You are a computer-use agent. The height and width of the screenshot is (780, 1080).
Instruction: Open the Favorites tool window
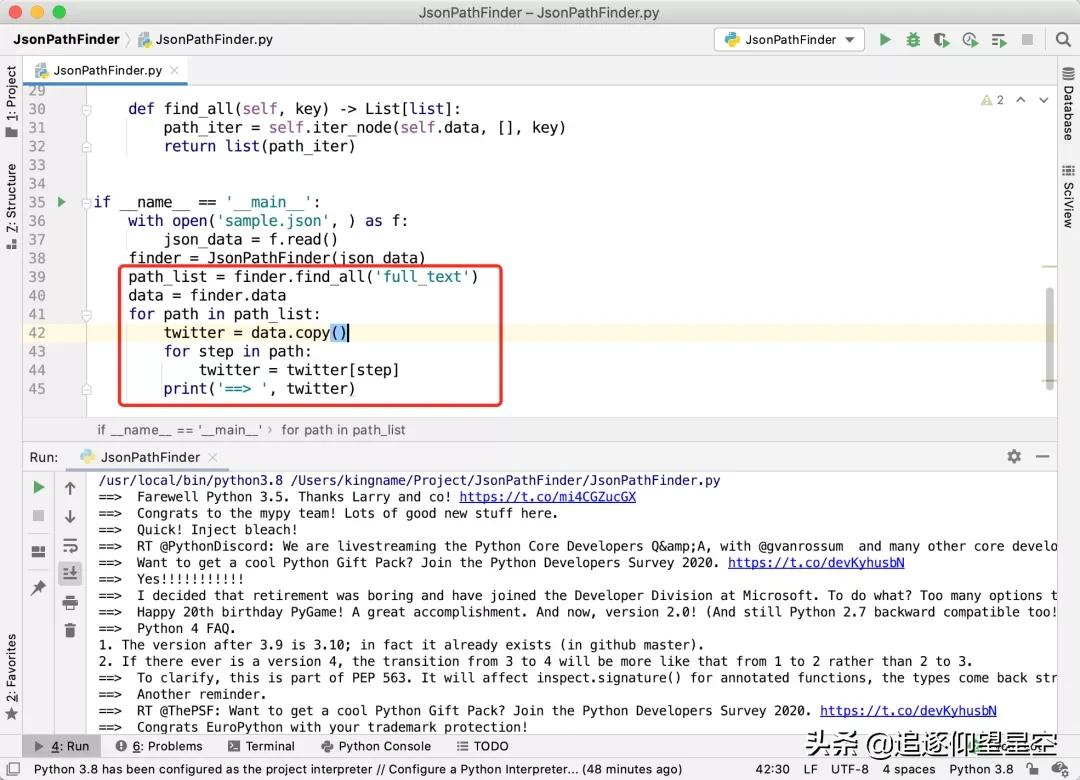pyautogui.click(x=11, y=677)
